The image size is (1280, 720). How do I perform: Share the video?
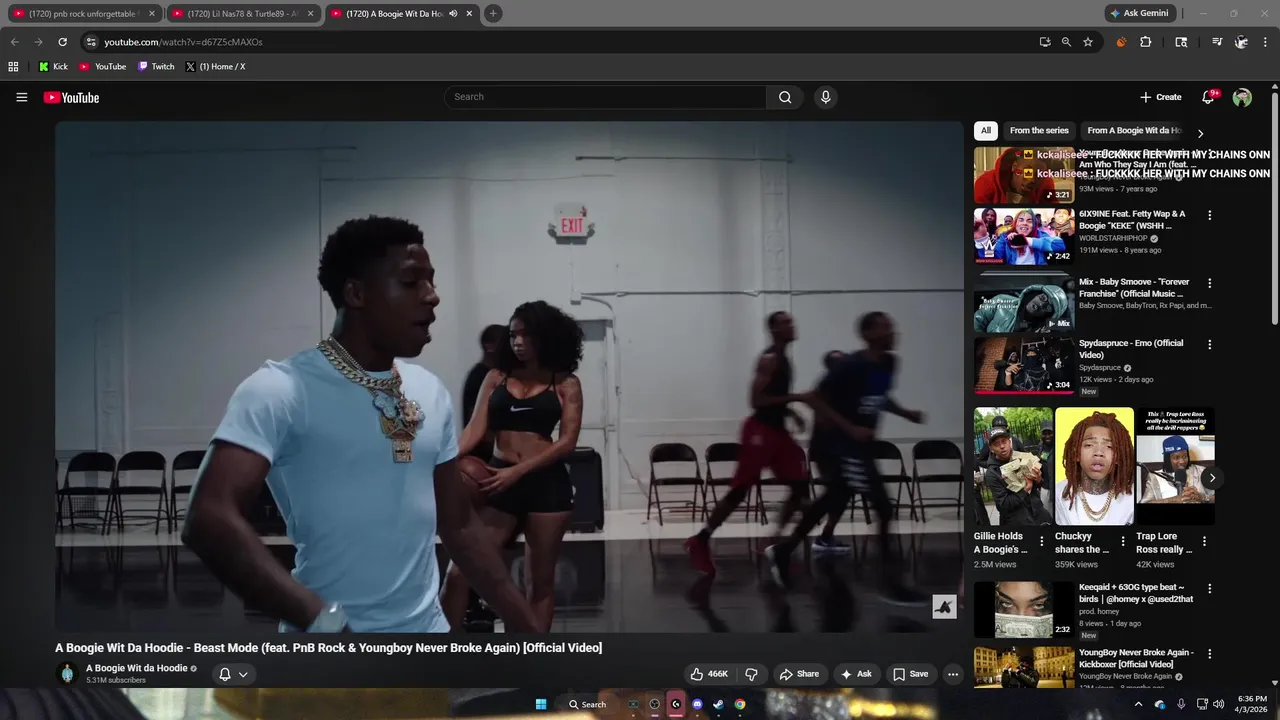(x=799, y=674)
